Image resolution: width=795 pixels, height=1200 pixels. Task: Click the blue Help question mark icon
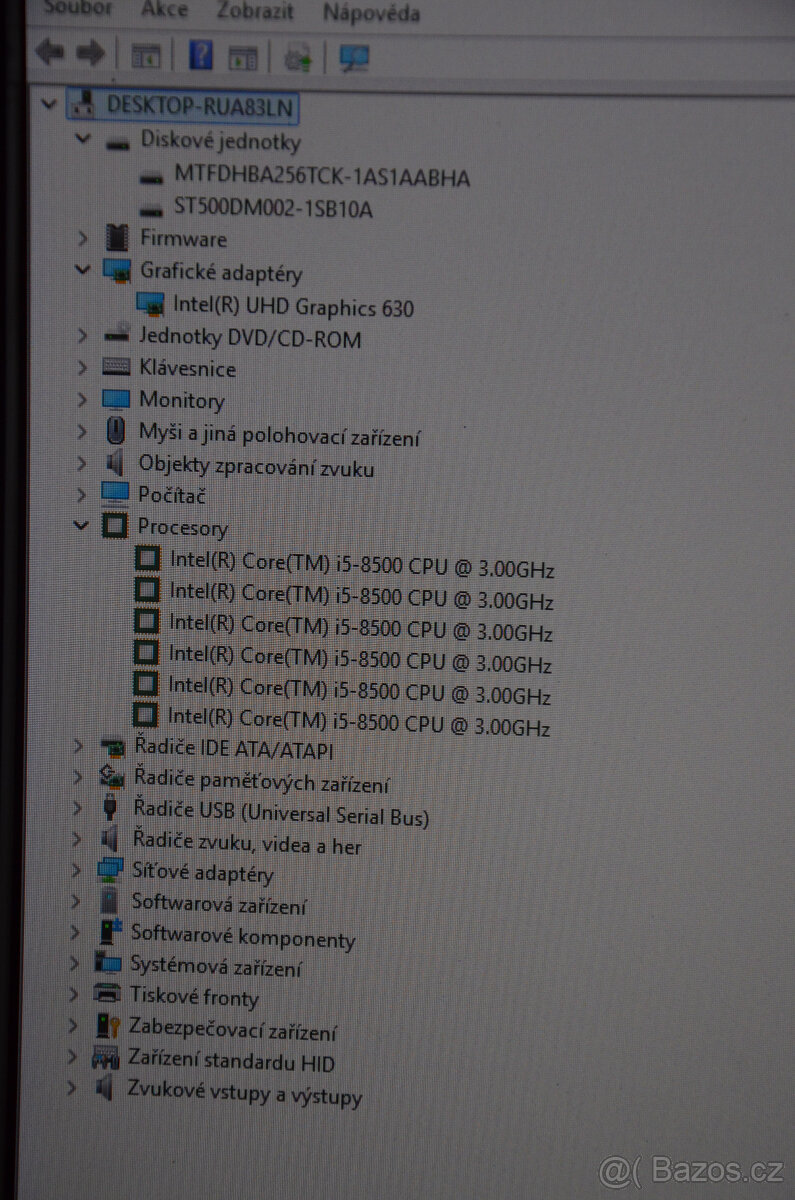200,55
